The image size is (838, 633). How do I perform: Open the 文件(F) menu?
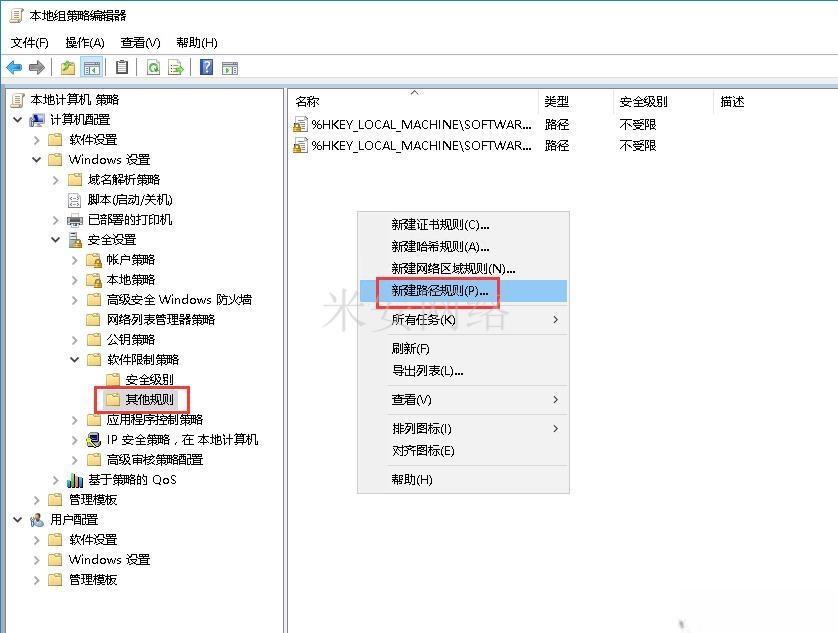(x=29, y=43)
